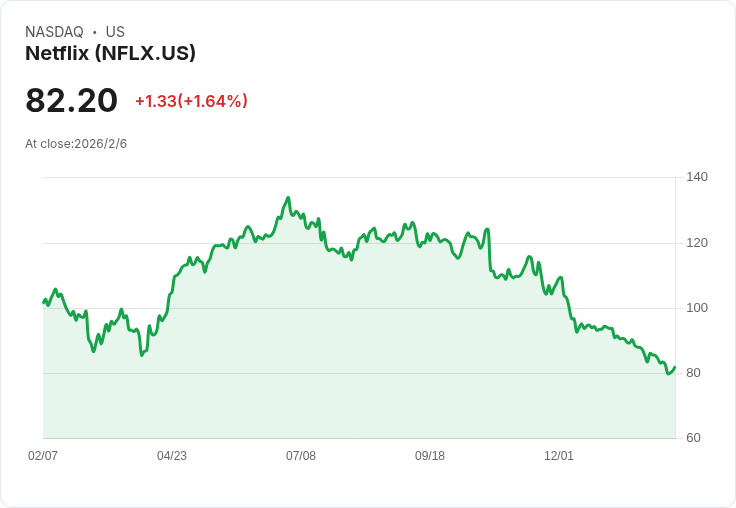736x508 pixels.
Task: Select the 07/08 date on x-axis
Action: [x=301, y=455]
